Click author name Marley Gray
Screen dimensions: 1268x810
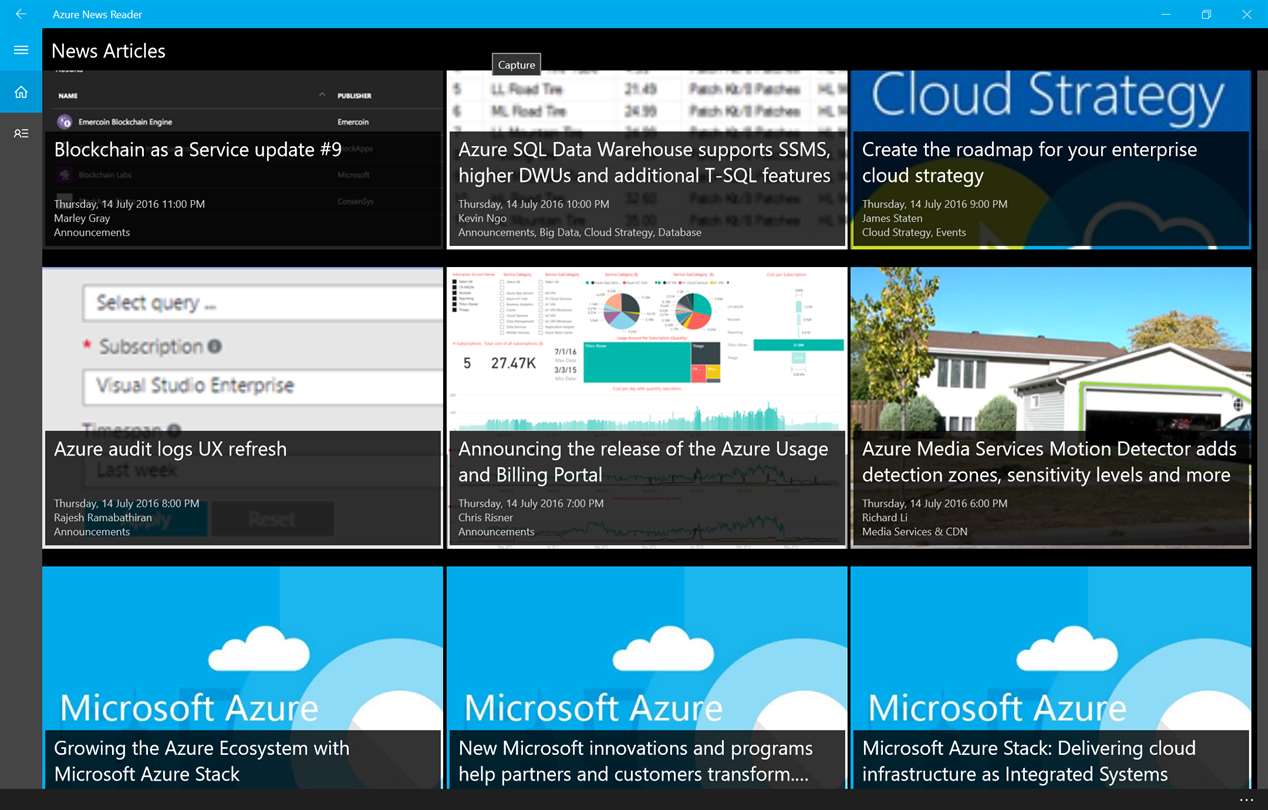pyautogui.click(x=81, y=218)
